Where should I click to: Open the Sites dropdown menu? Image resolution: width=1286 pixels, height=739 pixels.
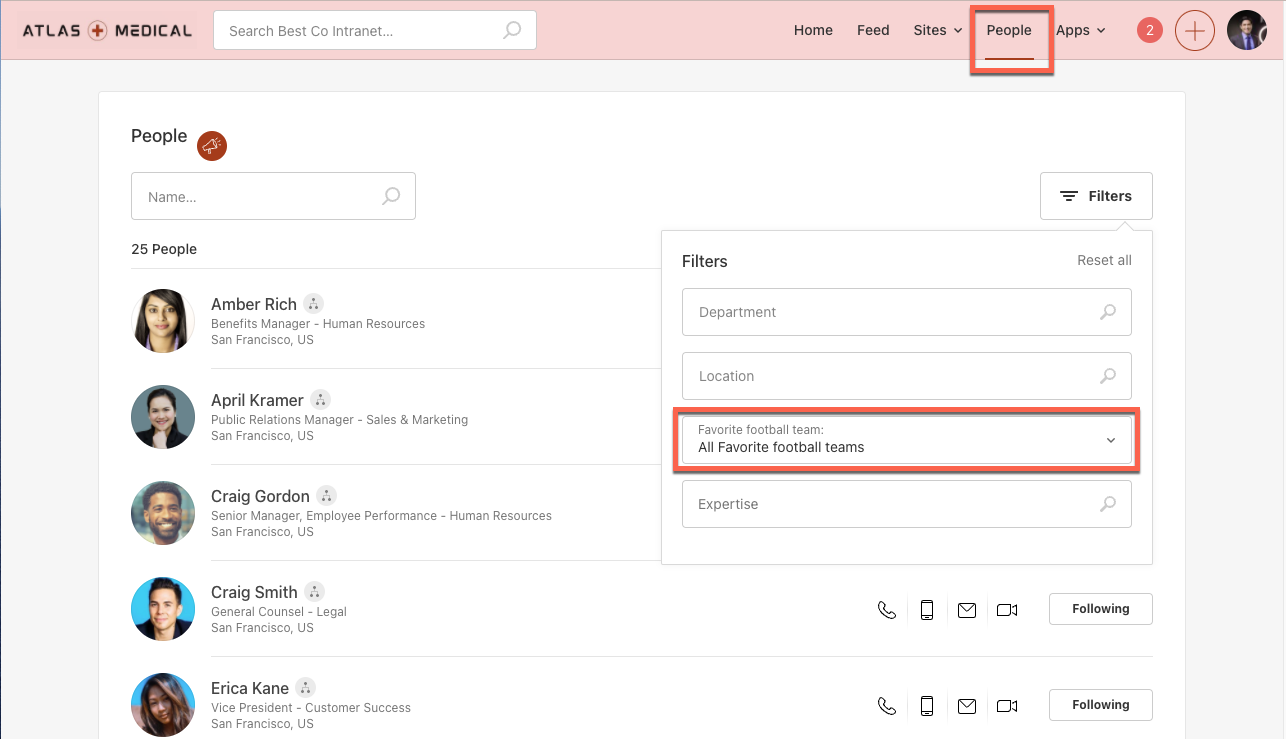pos(937,31)
